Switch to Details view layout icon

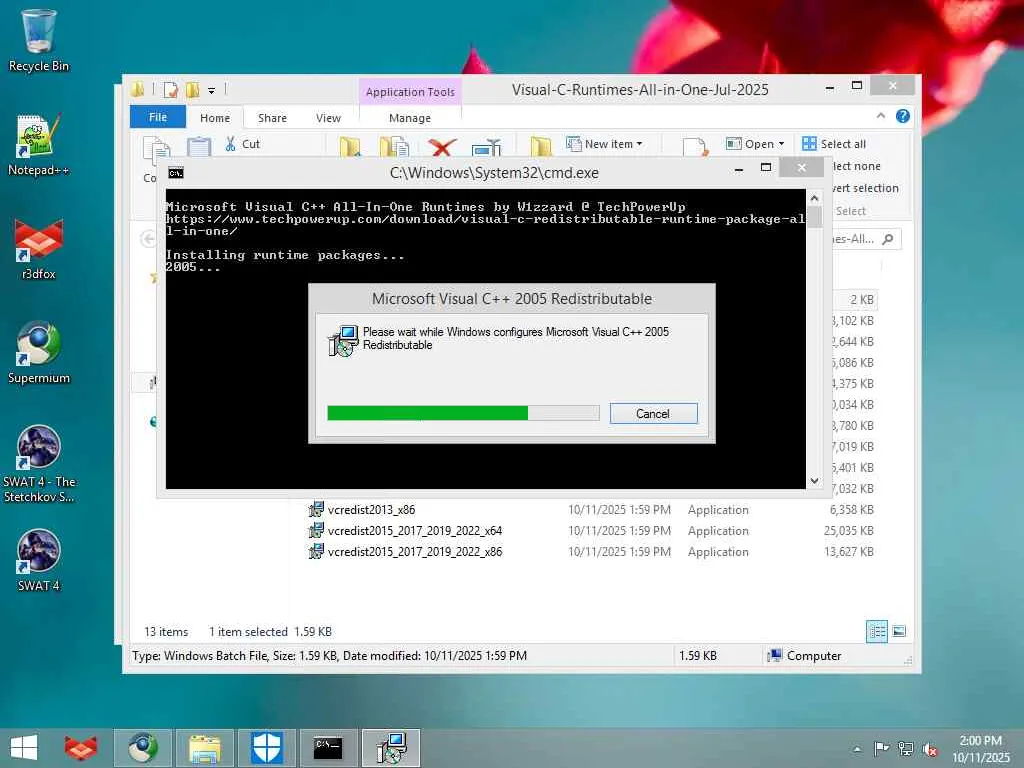(876, 631)
